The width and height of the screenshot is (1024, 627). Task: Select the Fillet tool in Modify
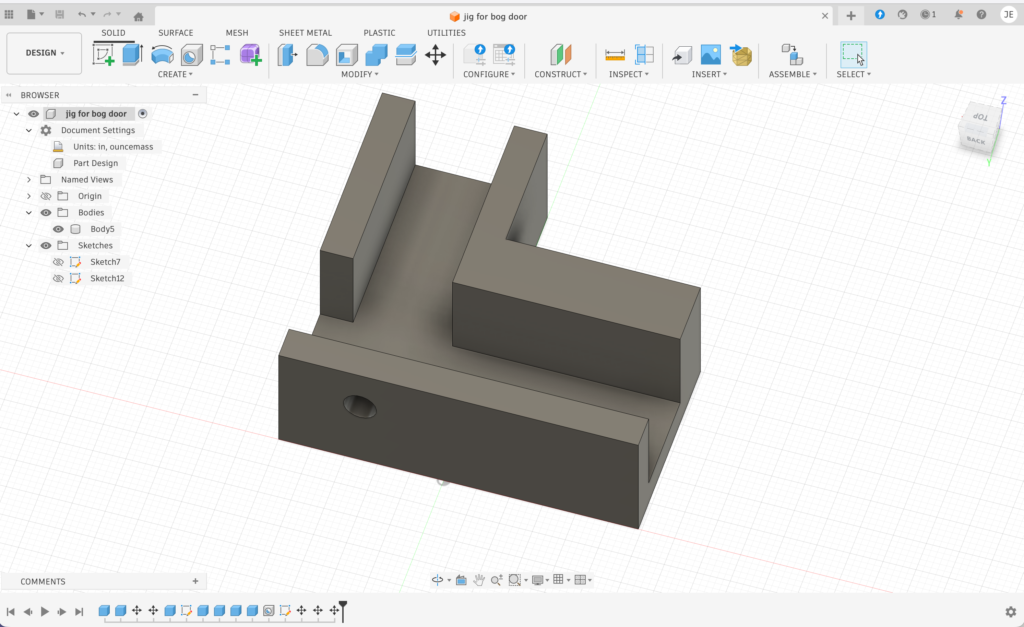[x=317, y=55]
